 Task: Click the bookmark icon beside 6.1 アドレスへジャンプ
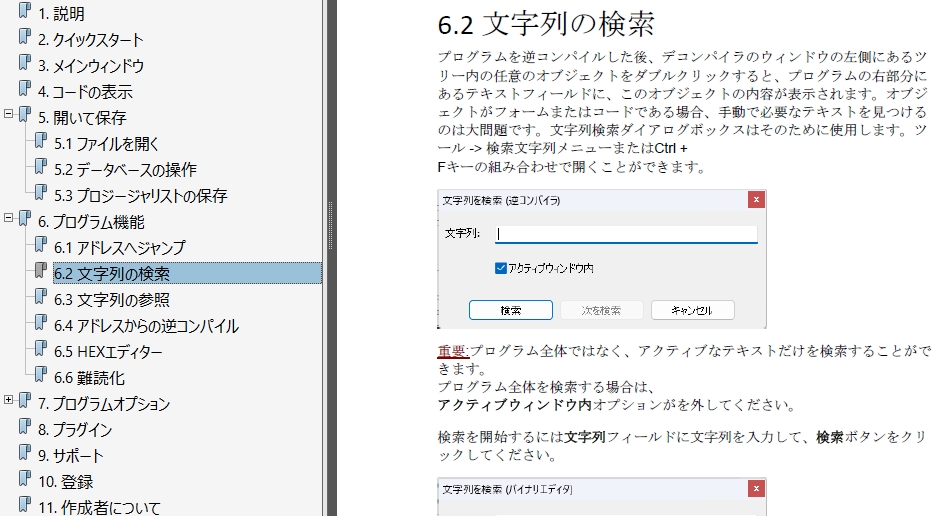point(40,245)
